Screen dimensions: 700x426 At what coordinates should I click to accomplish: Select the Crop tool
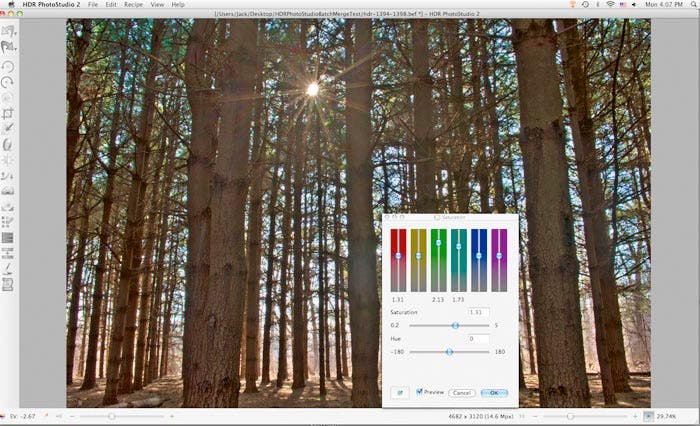pyautogui.click(x=8, y=113)
